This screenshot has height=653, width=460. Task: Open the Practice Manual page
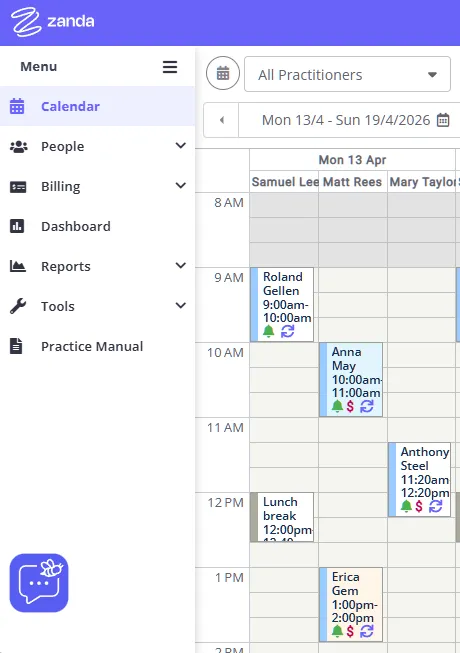click(x=97, y=346)
